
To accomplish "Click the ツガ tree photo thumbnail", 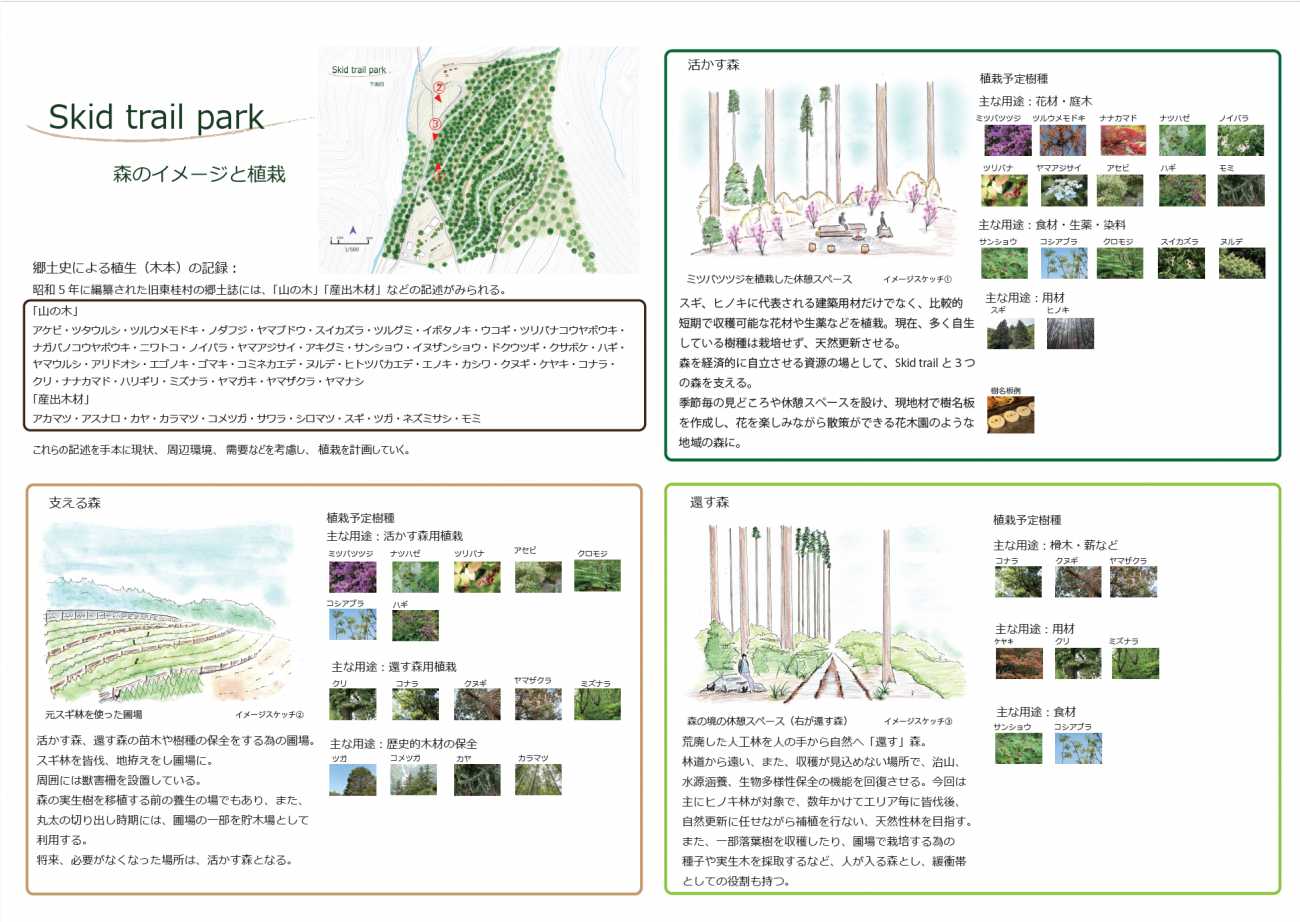I will pos(352,779).
